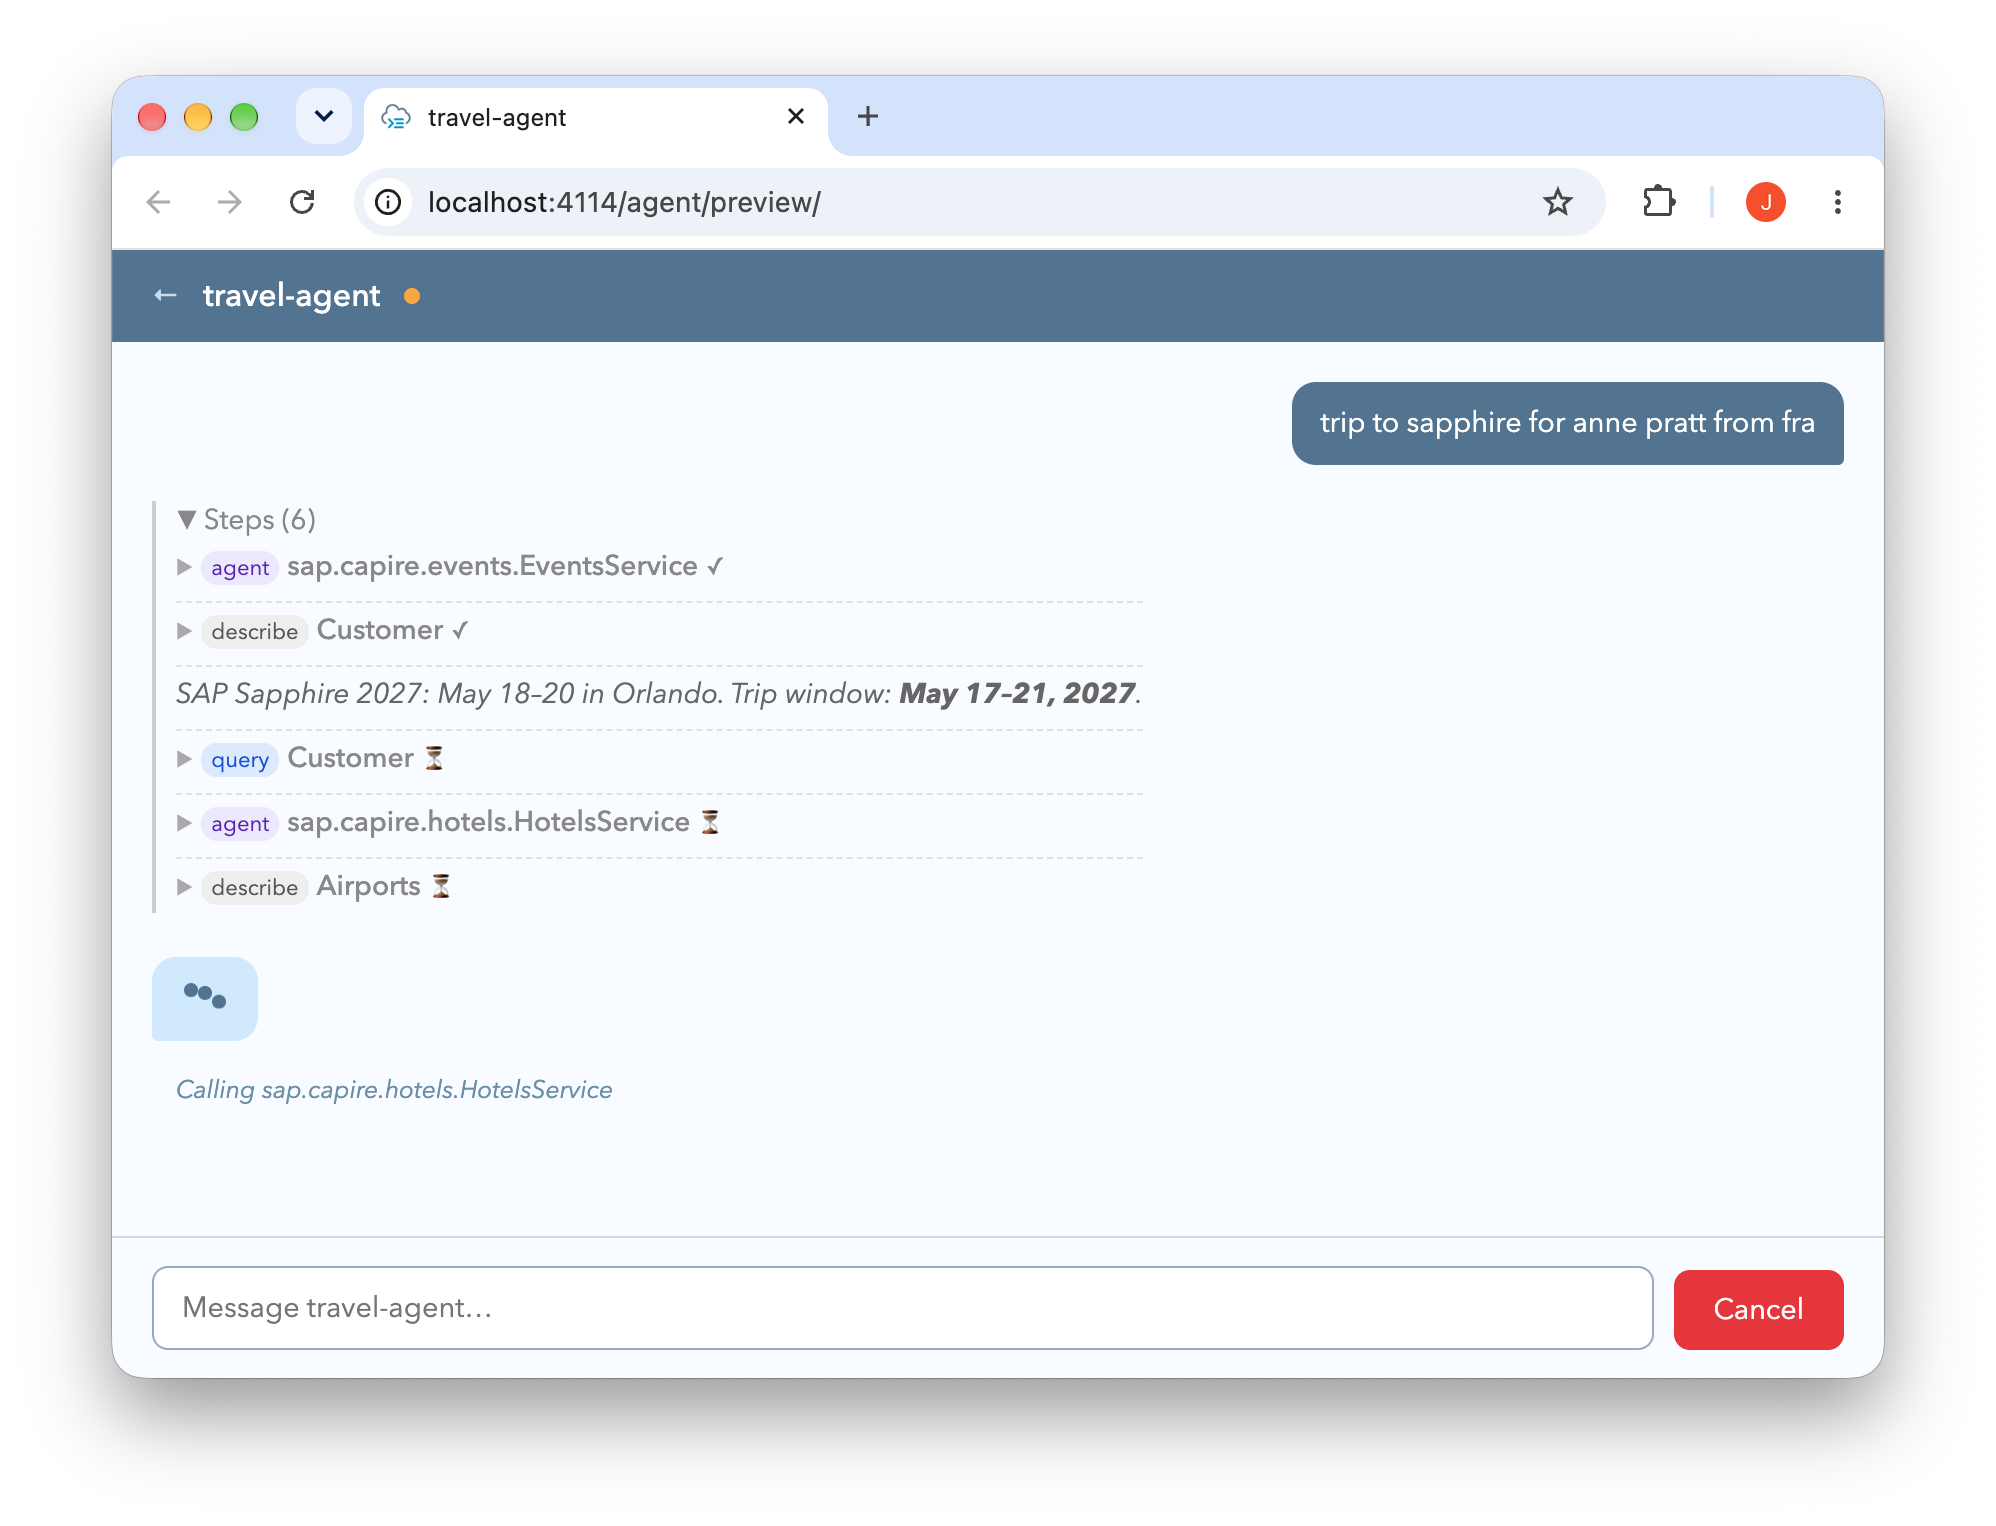Click the hourglass beside HotelsService
Screen dimensions: 1996x1526
pyautogui.click(x=710, y=822)
